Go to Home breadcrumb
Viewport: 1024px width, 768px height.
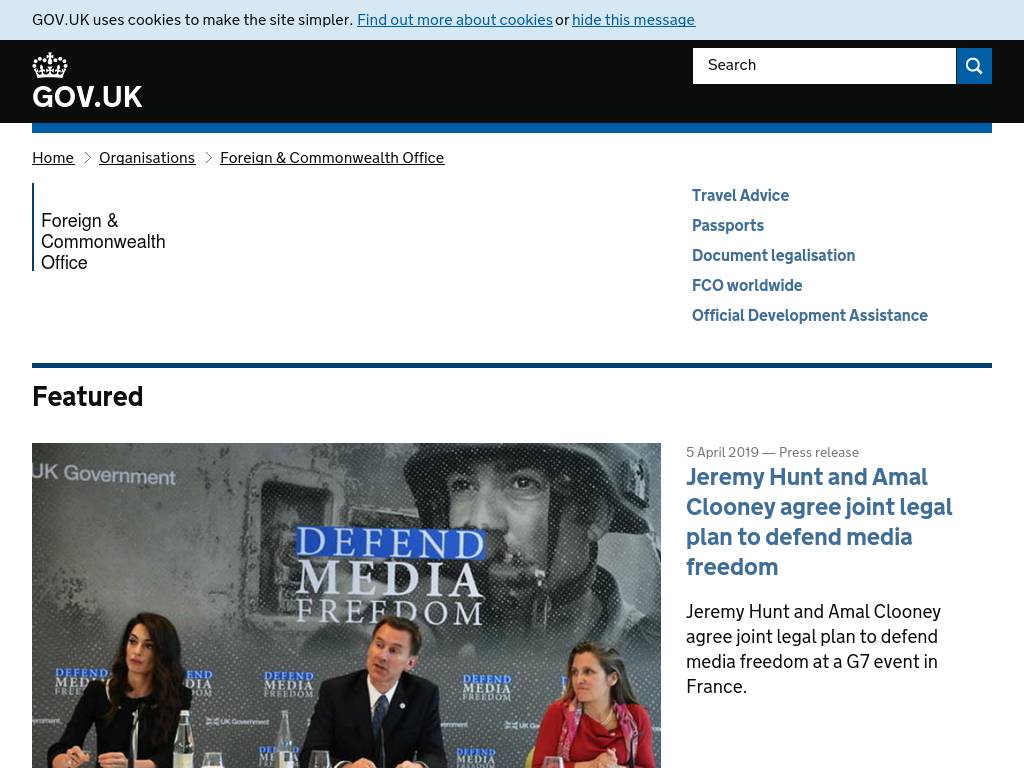tap(53, 158)
